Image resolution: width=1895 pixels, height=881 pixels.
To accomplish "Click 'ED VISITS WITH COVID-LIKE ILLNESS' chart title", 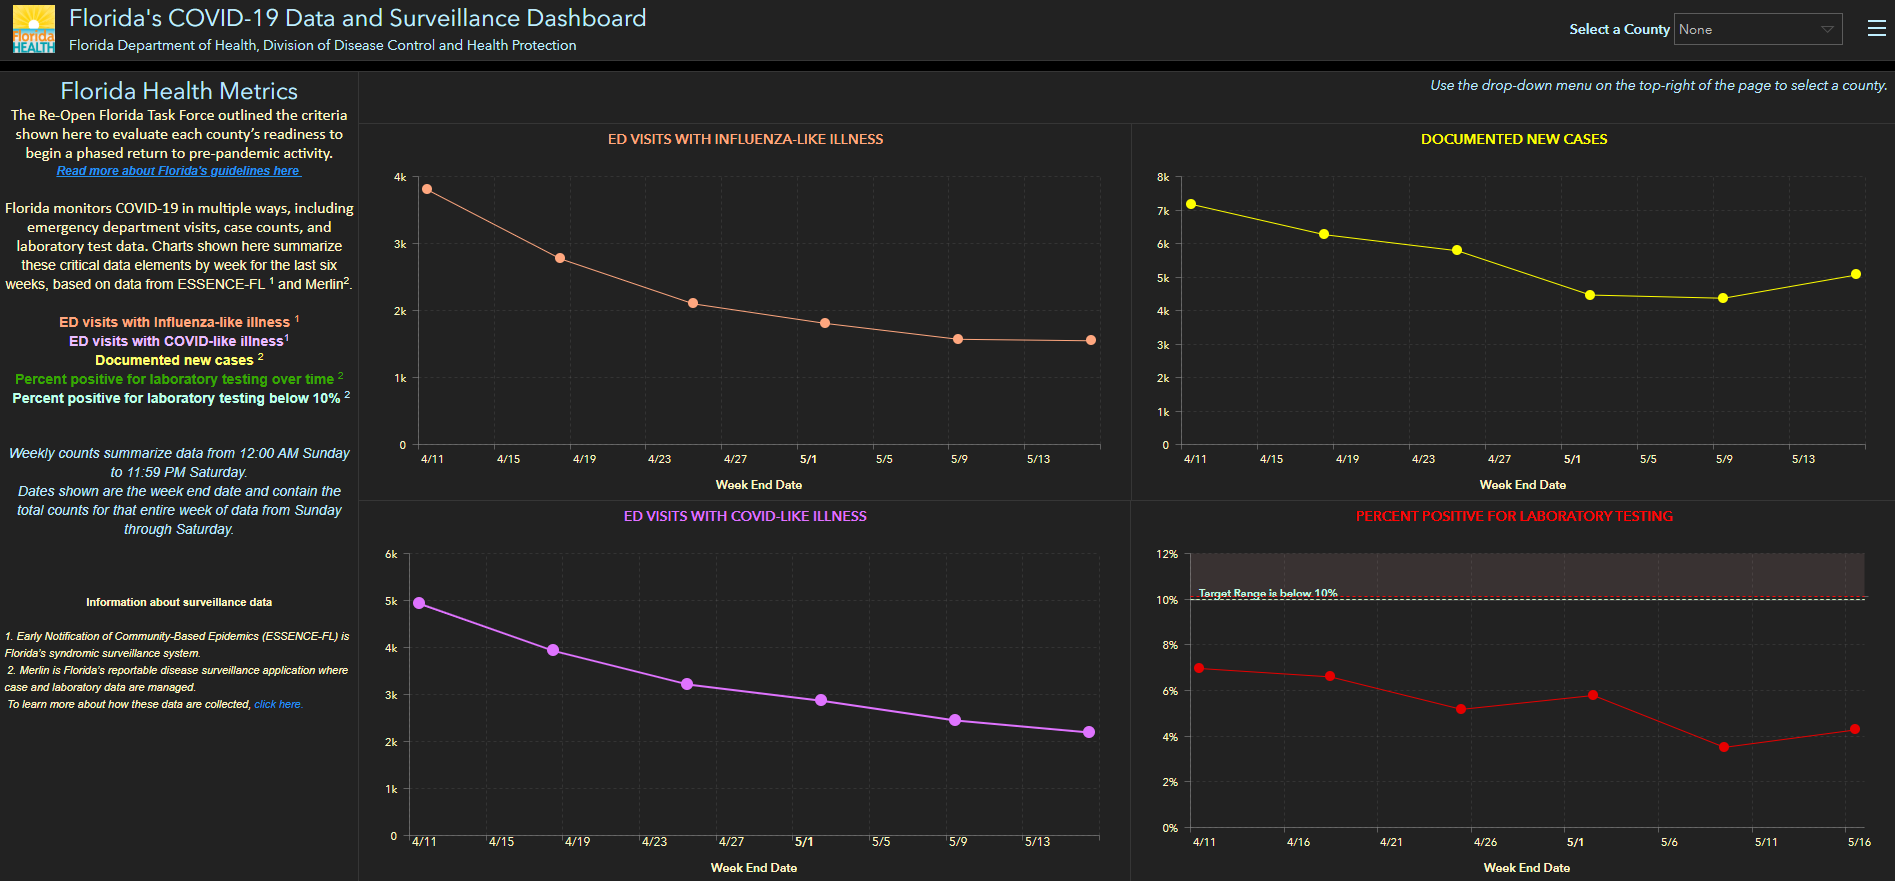I will click(x=745, y=516).
